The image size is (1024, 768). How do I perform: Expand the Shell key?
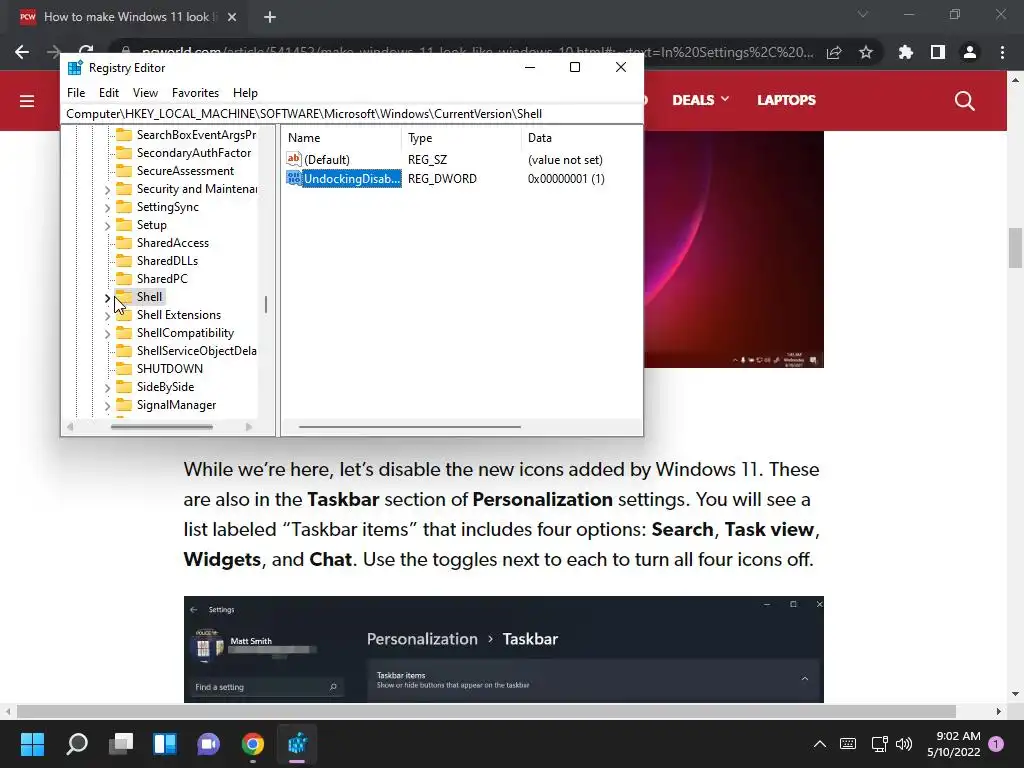[107, 298]
